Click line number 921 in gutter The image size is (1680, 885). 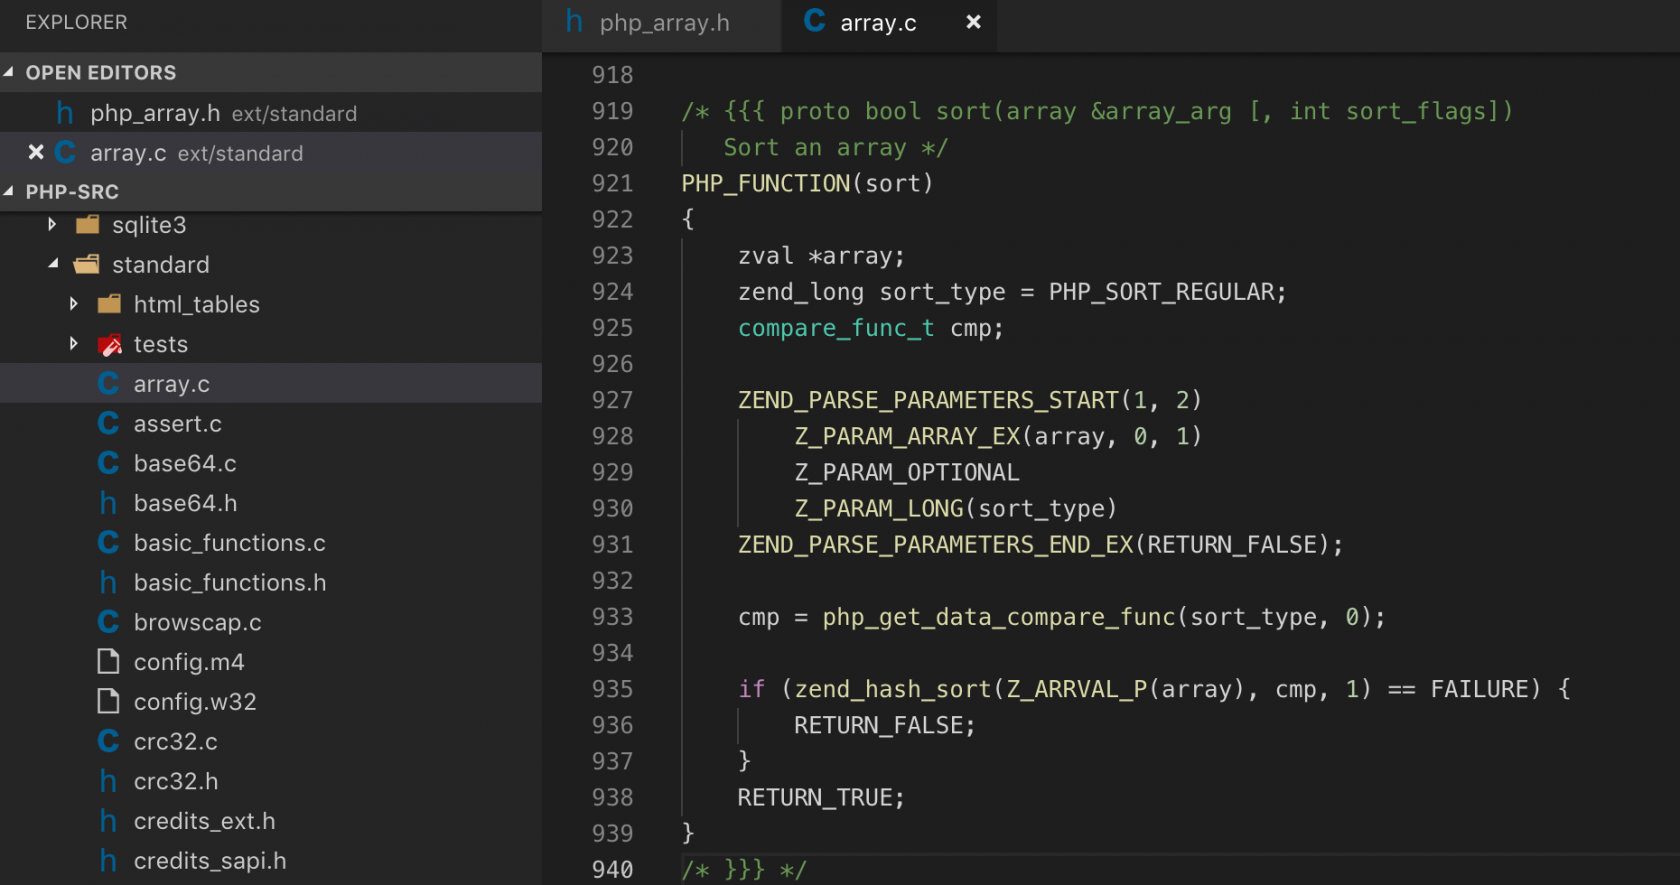coord(612,183)
